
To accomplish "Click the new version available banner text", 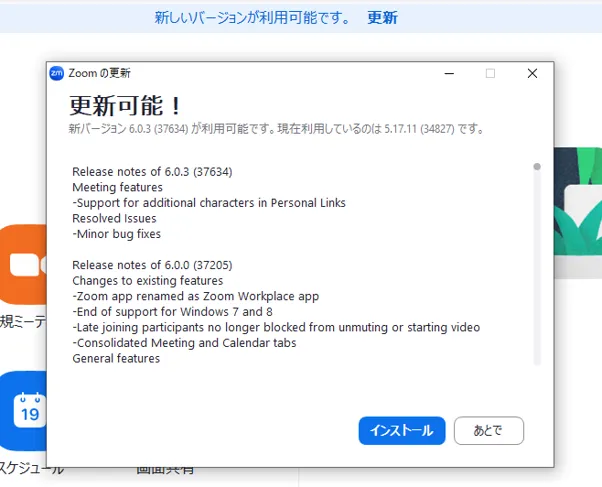I will 252,17.
